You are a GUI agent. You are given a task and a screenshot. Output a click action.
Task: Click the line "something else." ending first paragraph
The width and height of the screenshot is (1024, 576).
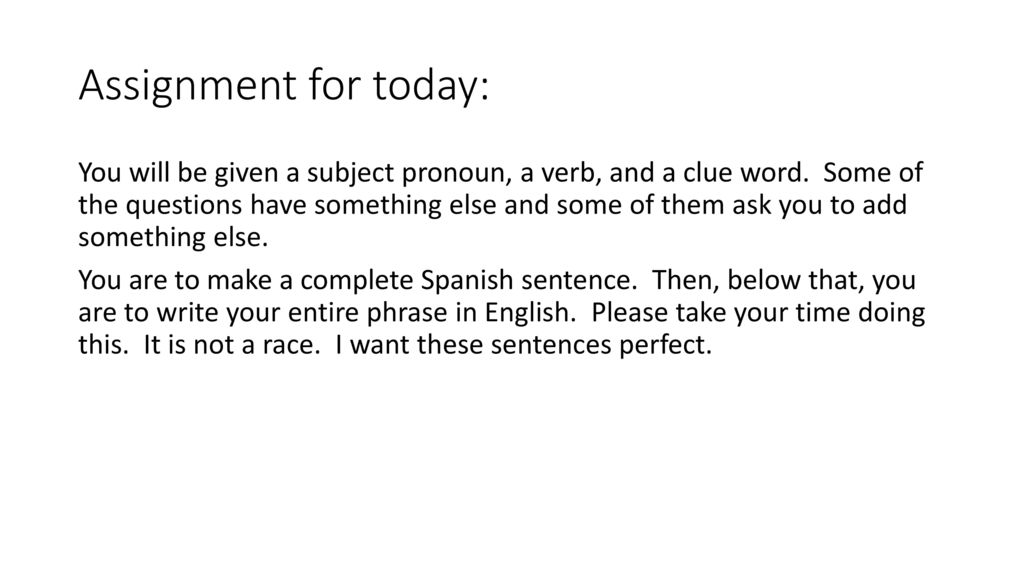(x=173, y=238)
